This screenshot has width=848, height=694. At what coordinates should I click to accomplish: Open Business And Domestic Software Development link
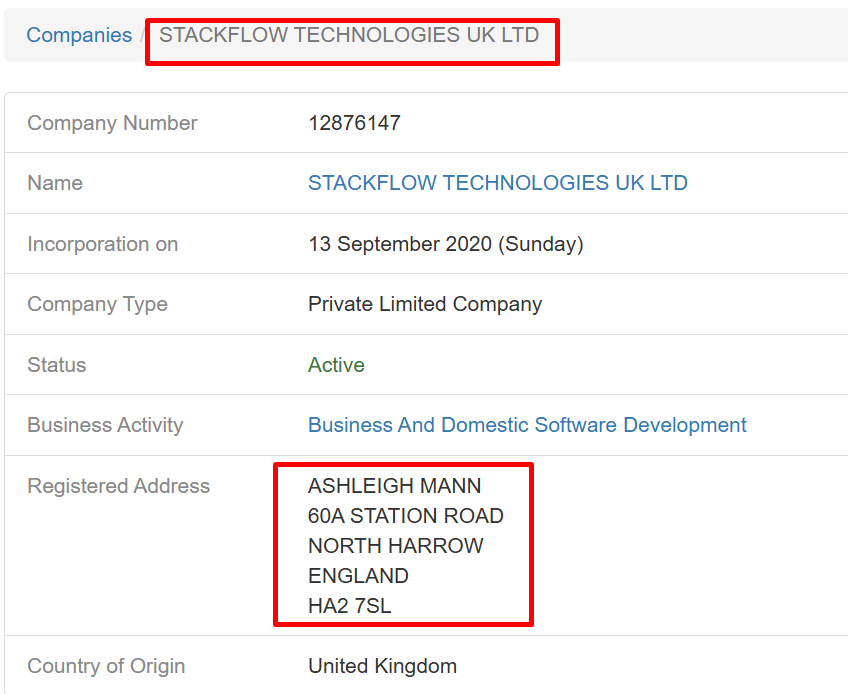tap(527, 425)
